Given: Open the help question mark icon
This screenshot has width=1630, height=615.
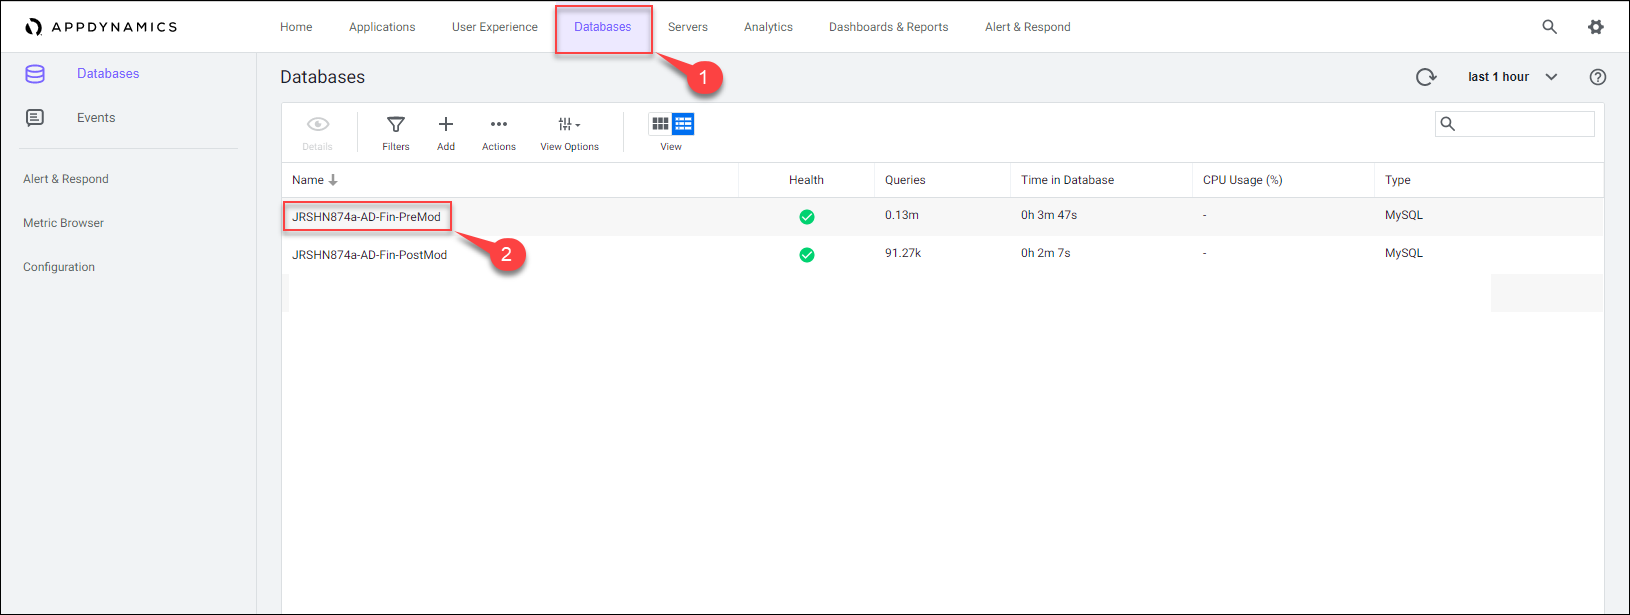Looking at the screenshot, I should coord(1597,77).
